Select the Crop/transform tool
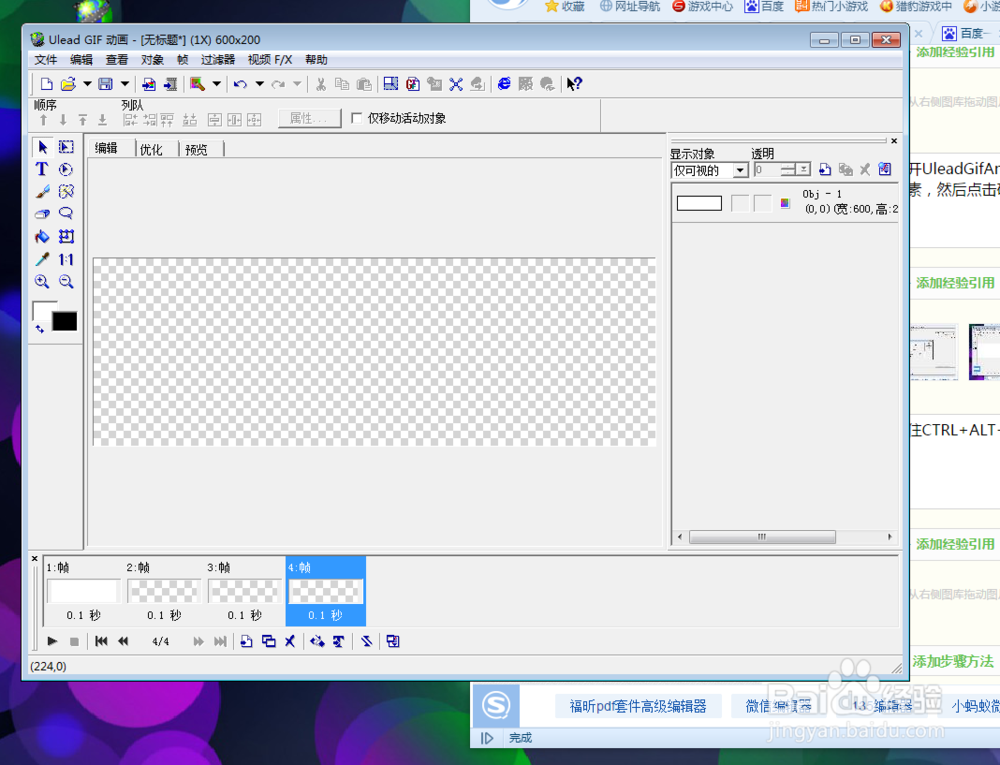This screenshot has height=765, width=1000. point(66,237)
